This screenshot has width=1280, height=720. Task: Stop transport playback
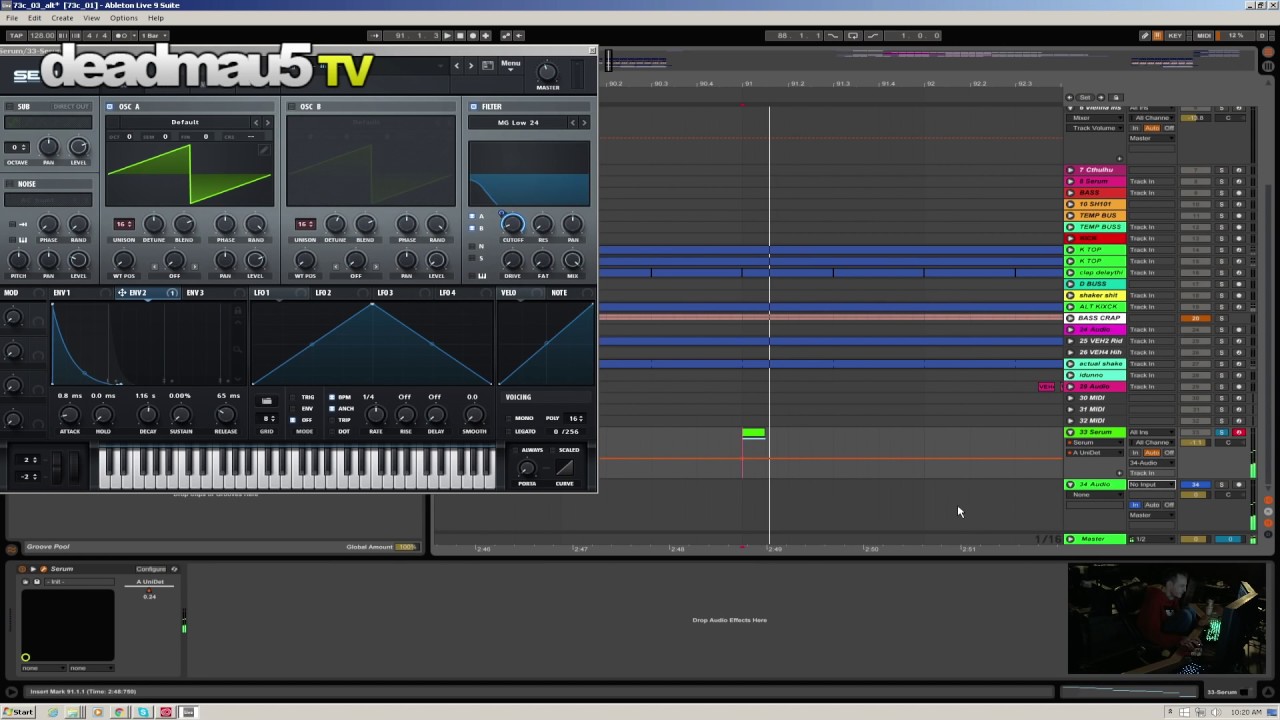tap(460, 36)
